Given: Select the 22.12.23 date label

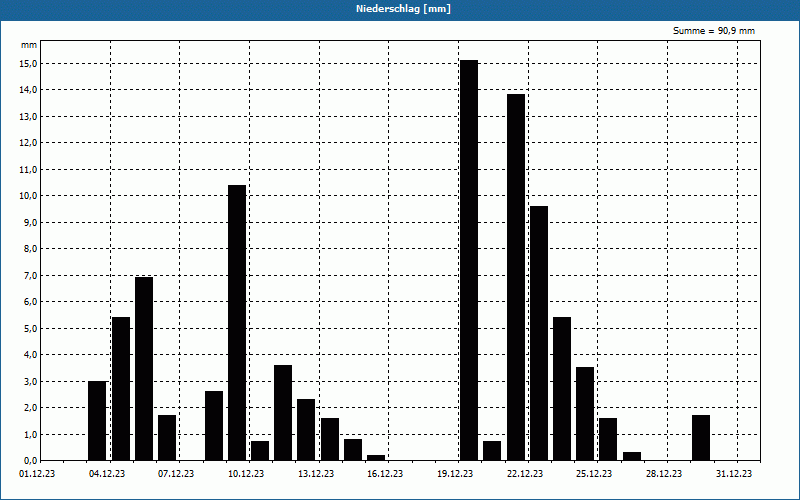Looking at the screenshot, I should 524,474.
